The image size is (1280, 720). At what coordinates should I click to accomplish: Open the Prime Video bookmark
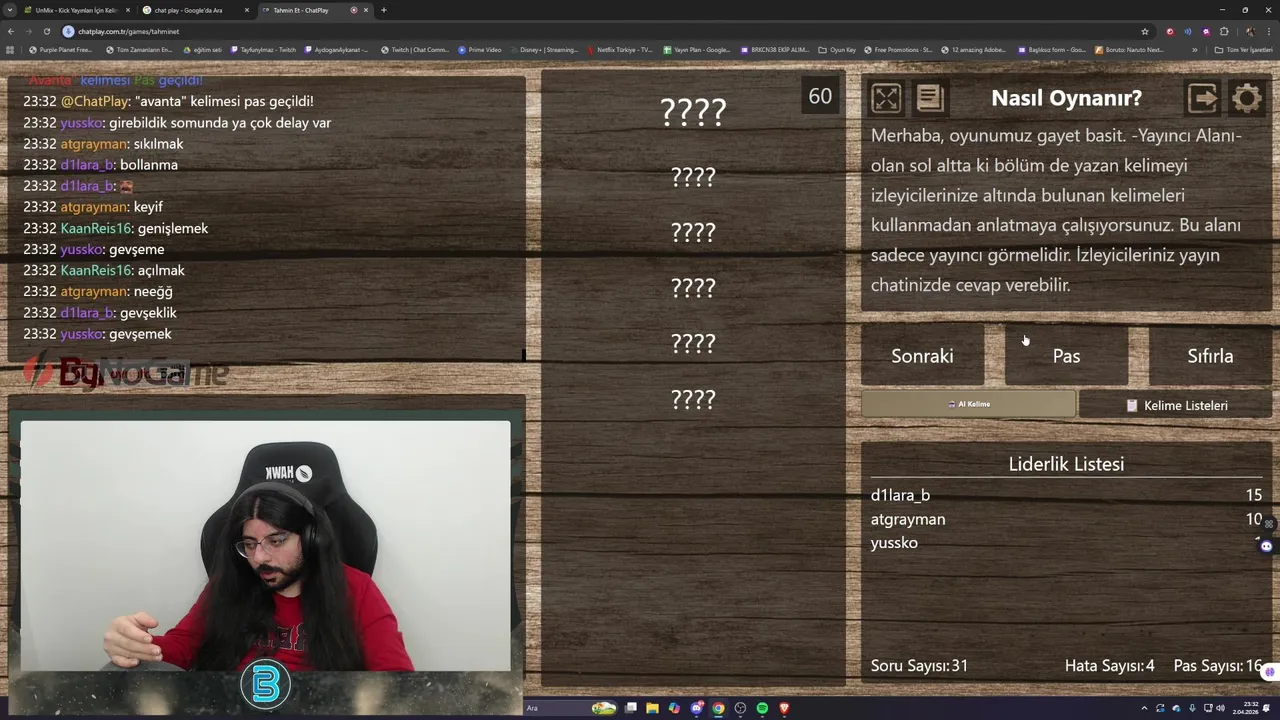point(480,49)
